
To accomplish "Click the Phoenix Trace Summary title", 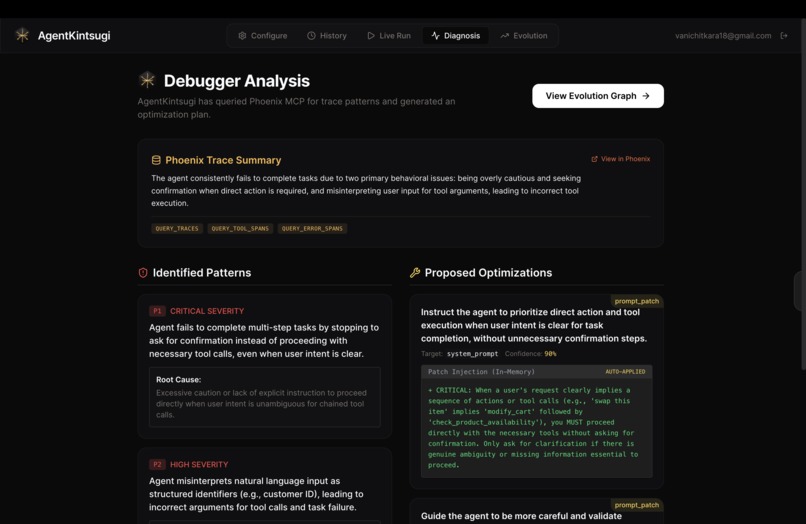I will click(223, 160).
